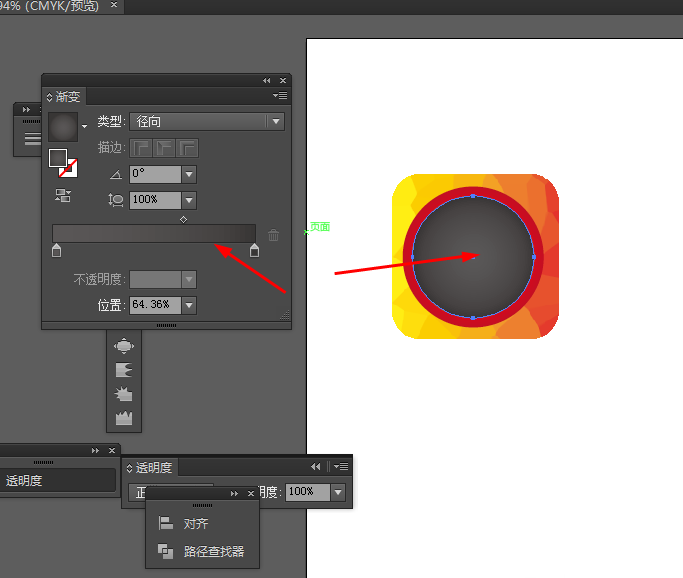Image resolution: width=683 pixels, height=578 pixels.
Task: Open the collapsed 透明度 panel button
Action: pos(57,480)
